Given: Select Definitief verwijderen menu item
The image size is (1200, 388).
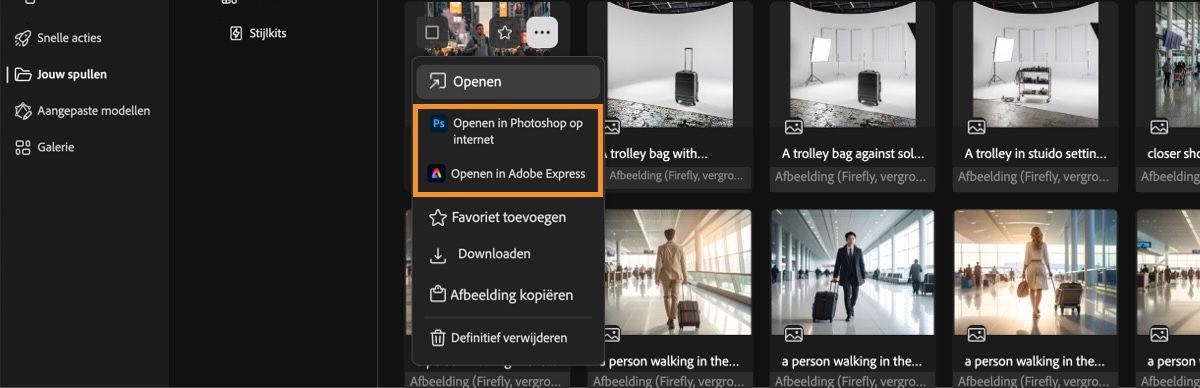Looking at the screenshot, I should pos(508,338).
